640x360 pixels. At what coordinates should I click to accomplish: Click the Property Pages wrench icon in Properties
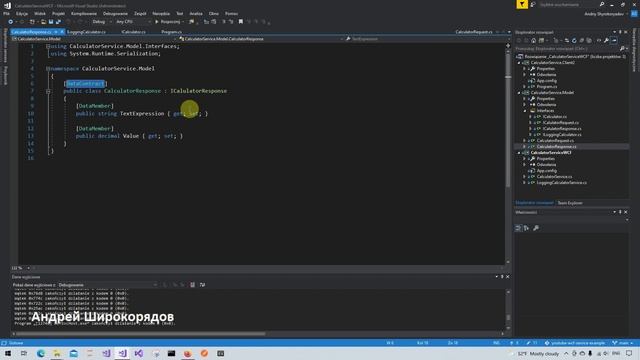[x=536, y=228]
